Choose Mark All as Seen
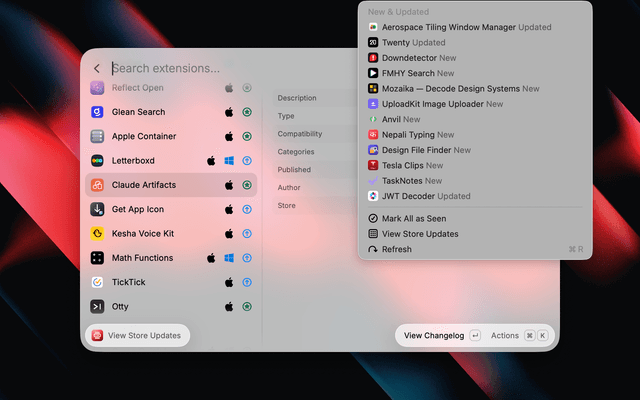 [475, 219]
